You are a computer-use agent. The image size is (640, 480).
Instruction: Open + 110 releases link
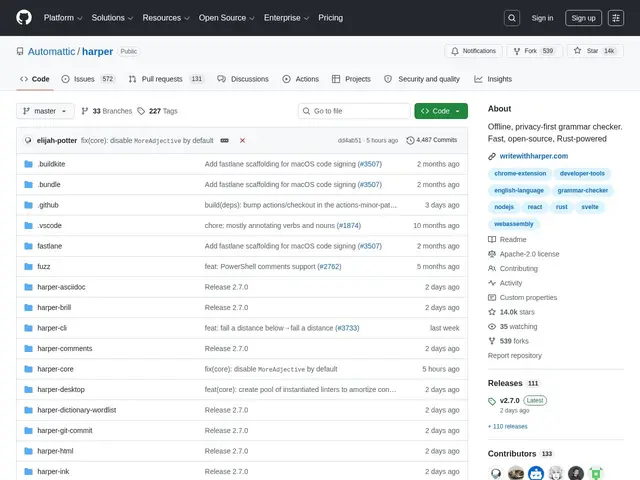click(x=508, y=427)
